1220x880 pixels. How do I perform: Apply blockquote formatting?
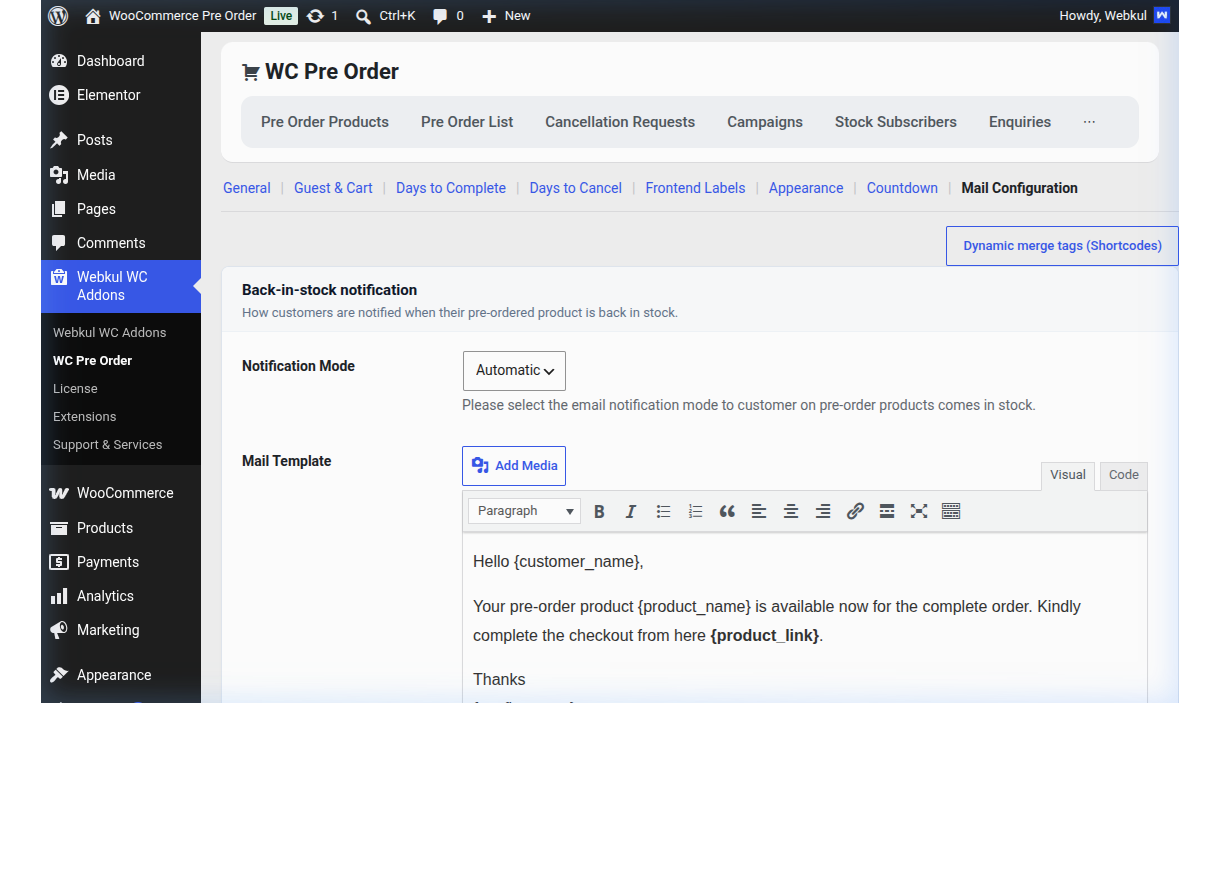pyautogui.click(x=727, y=511)
